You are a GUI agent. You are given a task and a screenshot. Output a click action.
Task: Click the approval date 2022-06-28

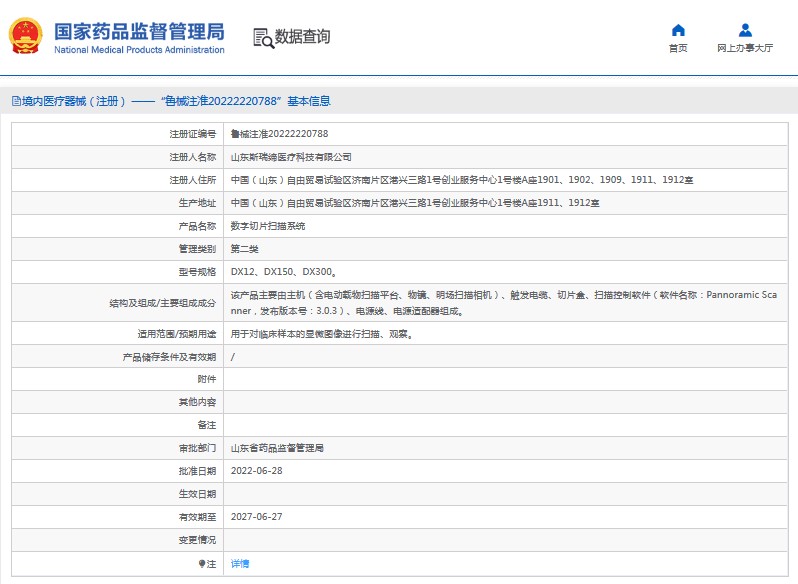[257, 471]
